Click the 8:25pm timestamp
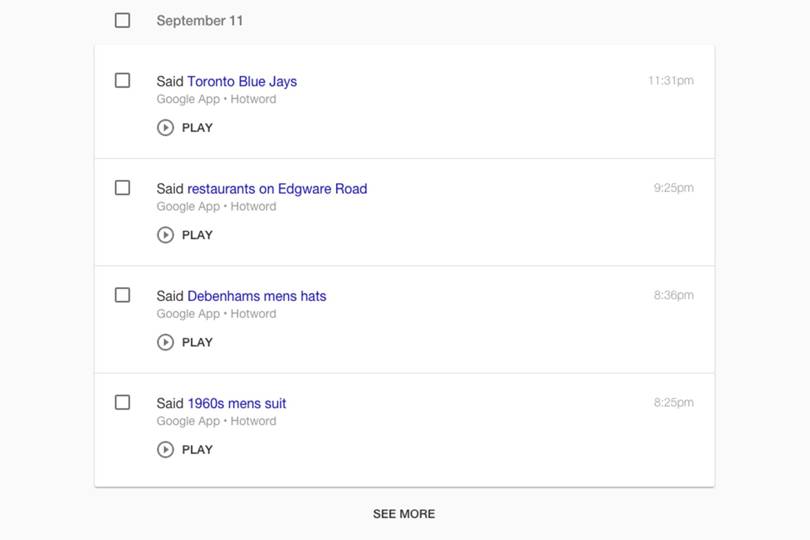 coord(673,403)
